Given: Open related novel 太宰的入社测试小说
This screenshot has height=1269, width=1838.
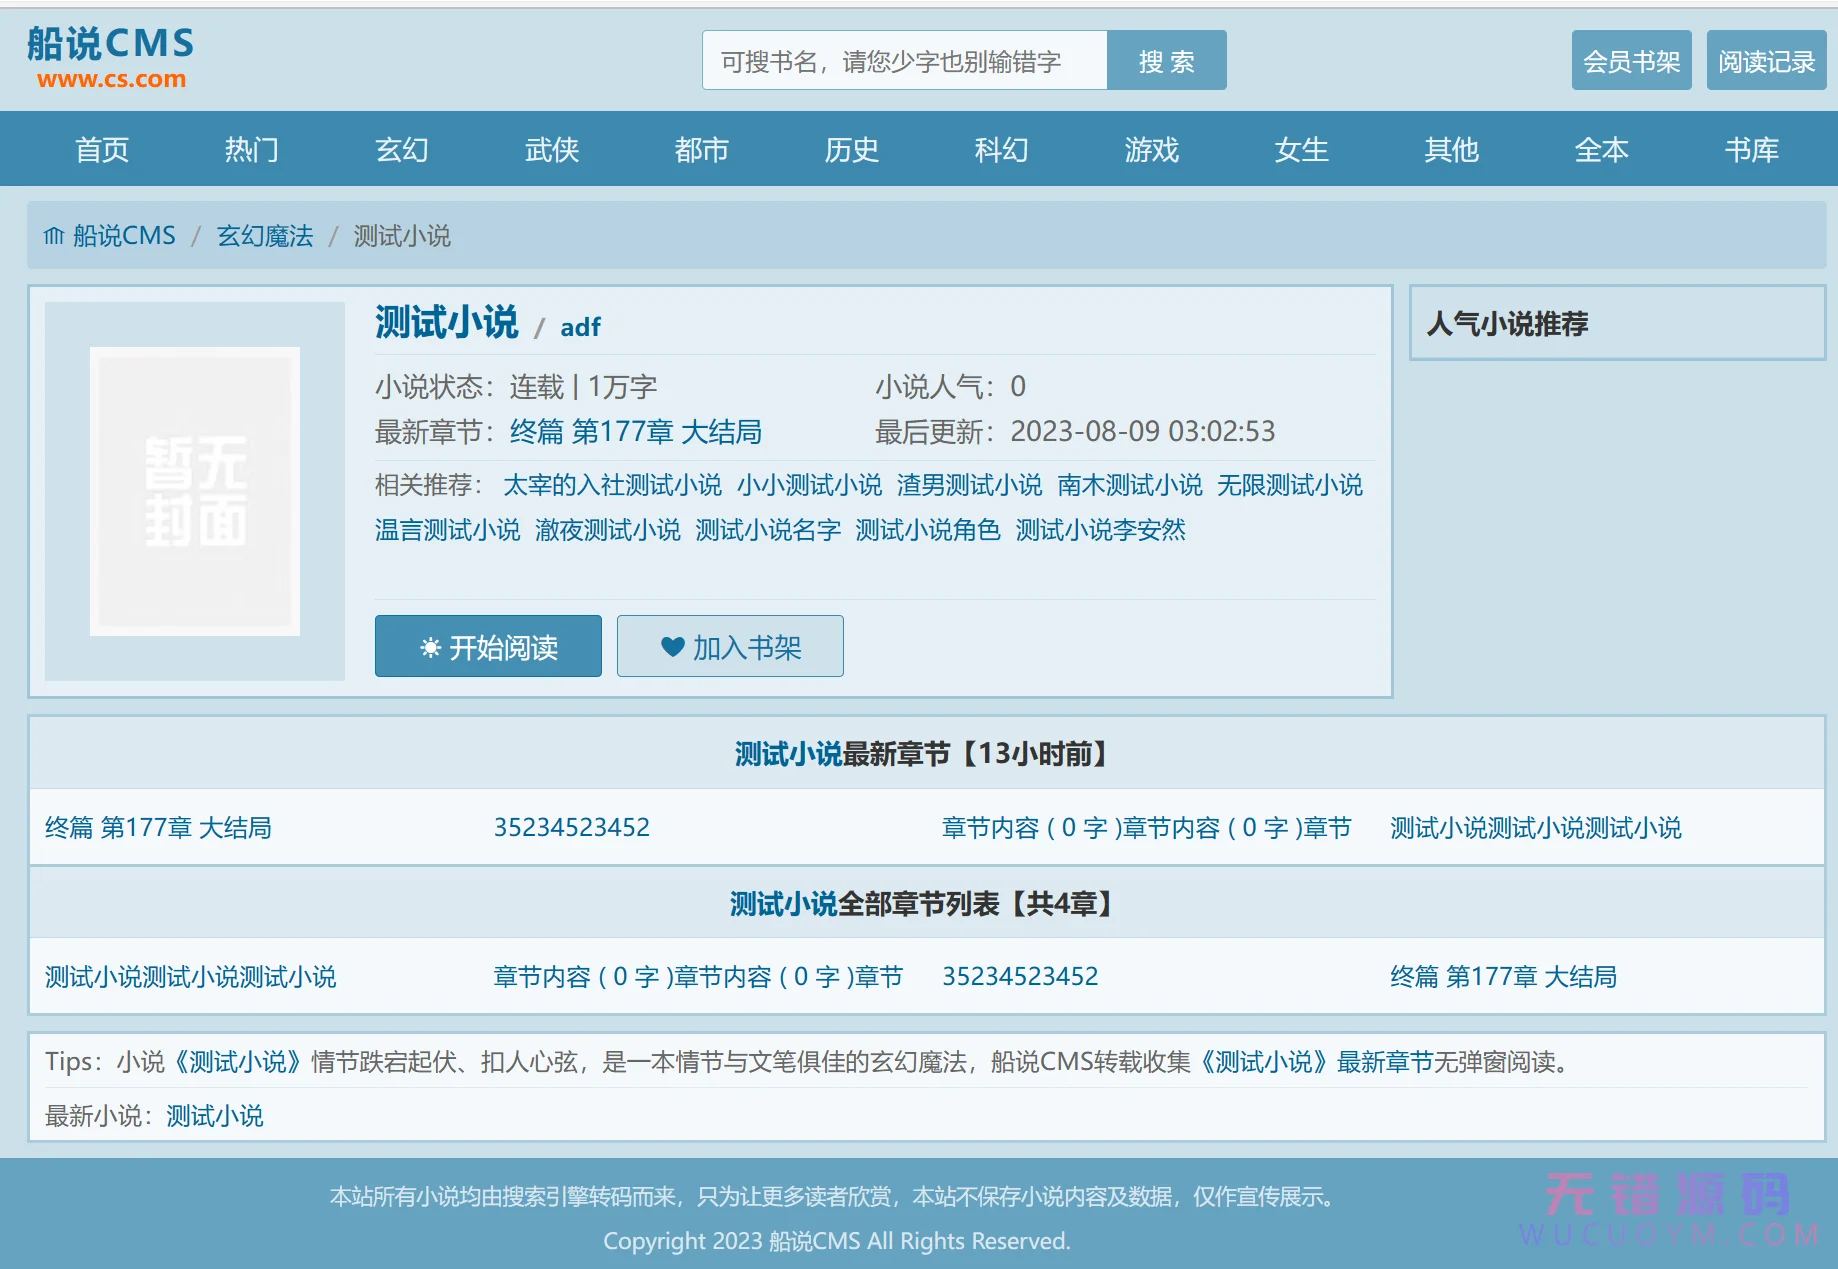Looking at the screenshot, I should tap(612, 485).
